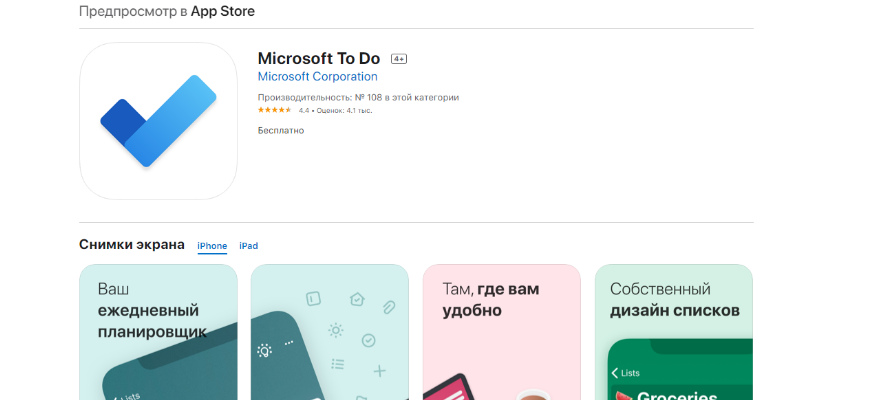
Task: Click the orange star rating icons
Action: point(275,110)
